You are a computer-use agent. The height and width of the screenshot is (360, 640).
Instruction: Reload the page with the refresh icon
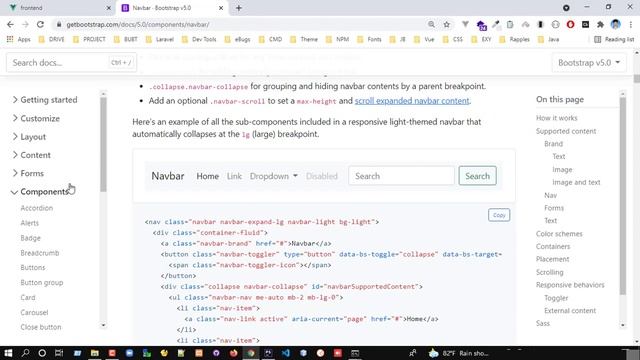coord(40,24)
